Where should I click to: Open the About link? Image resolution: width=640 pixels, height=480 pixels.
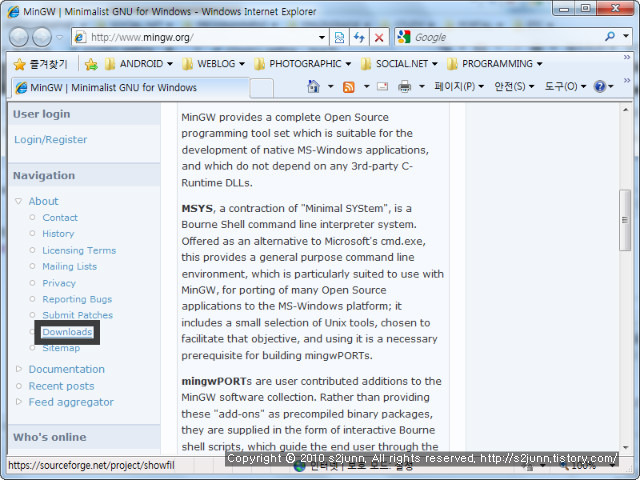click(x=43, y=201)
